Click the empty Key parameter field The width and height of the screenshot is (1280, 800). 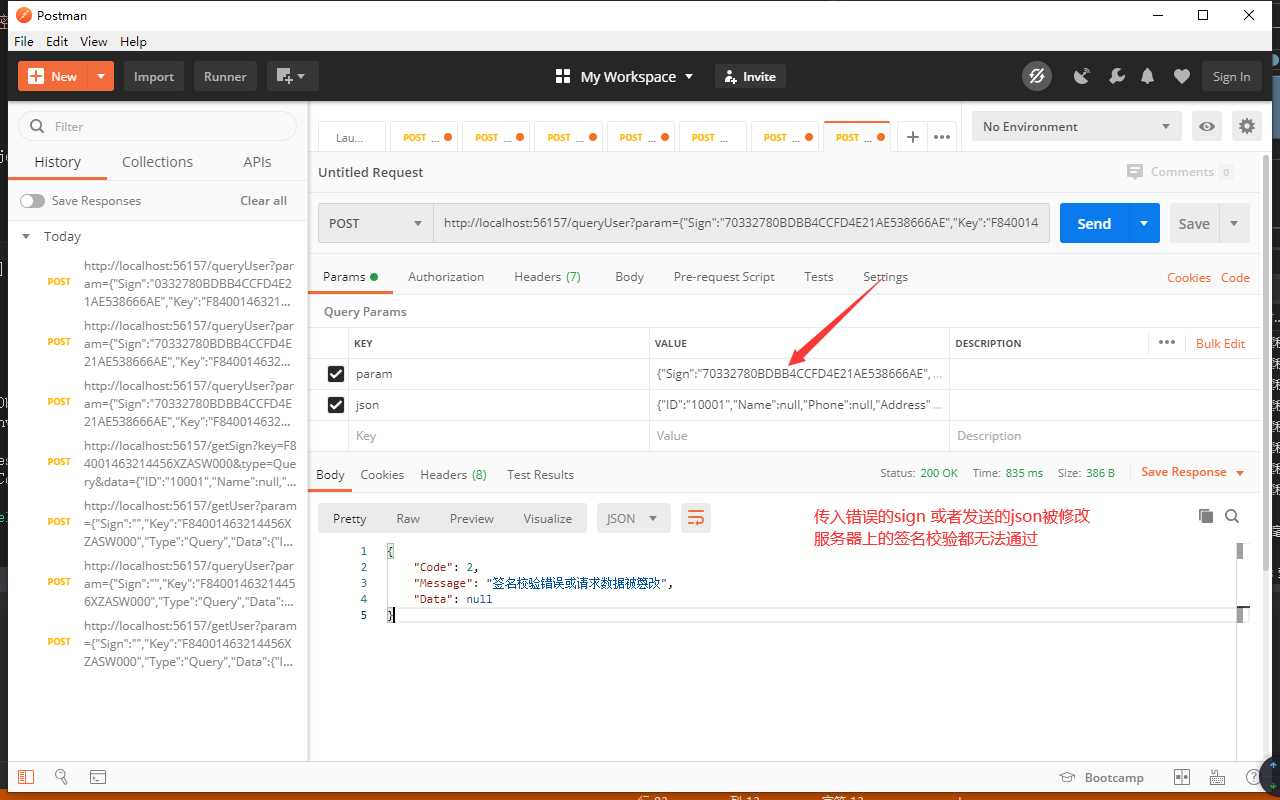(x=499, y=436)
